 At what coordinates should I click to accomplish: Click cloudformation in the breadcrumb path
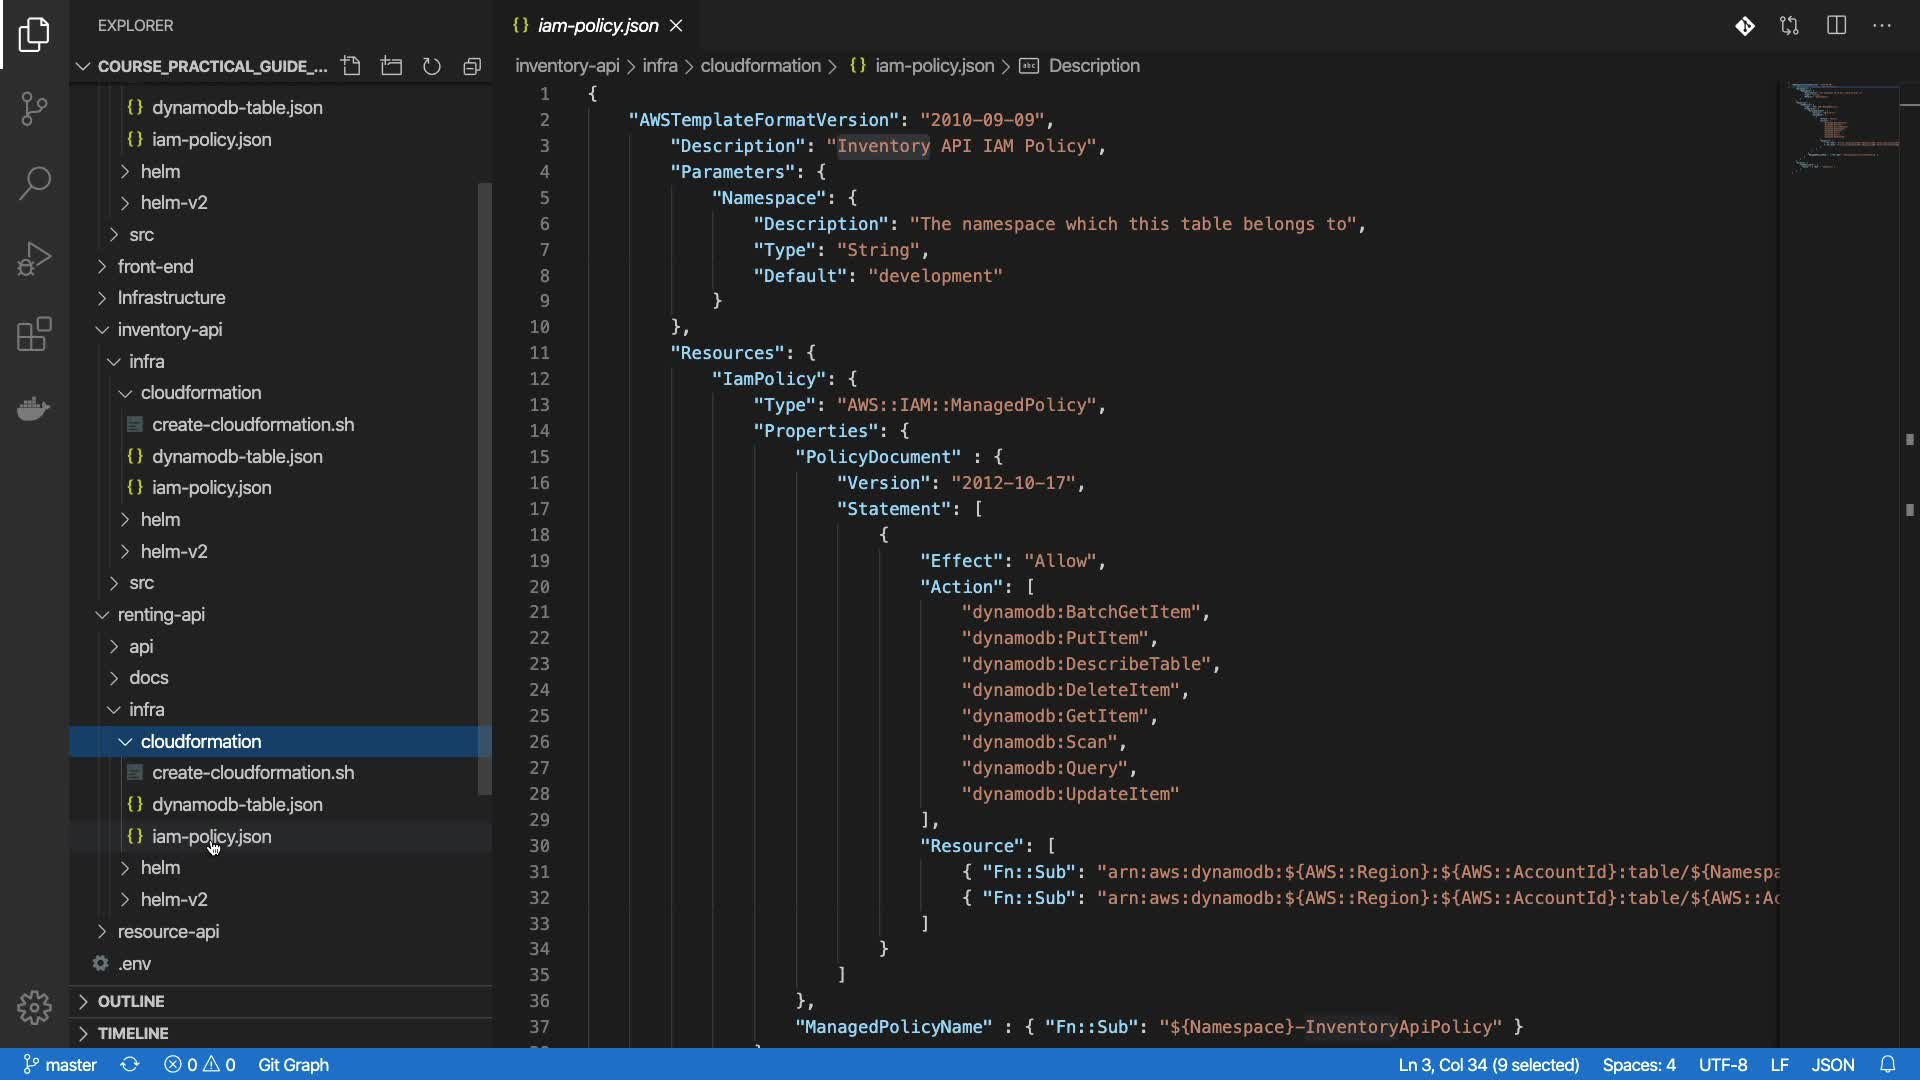760,66
